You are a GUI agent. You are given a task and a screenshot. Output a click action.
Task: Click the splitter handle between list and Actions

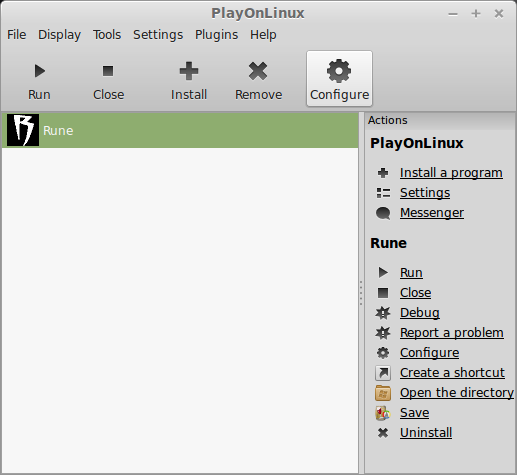click(x=361, y=293)
